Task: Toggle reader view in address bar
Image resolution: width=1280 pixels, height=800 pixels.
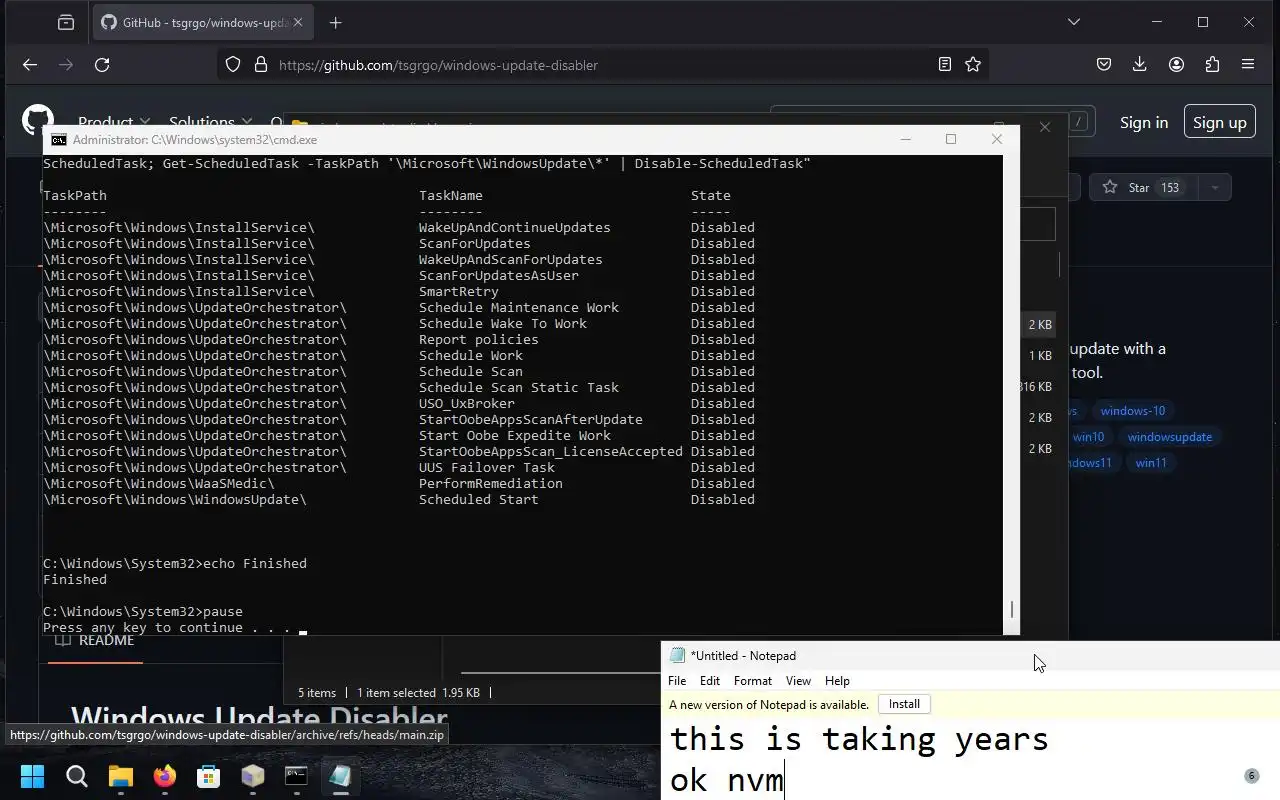Action: (944, 64)
